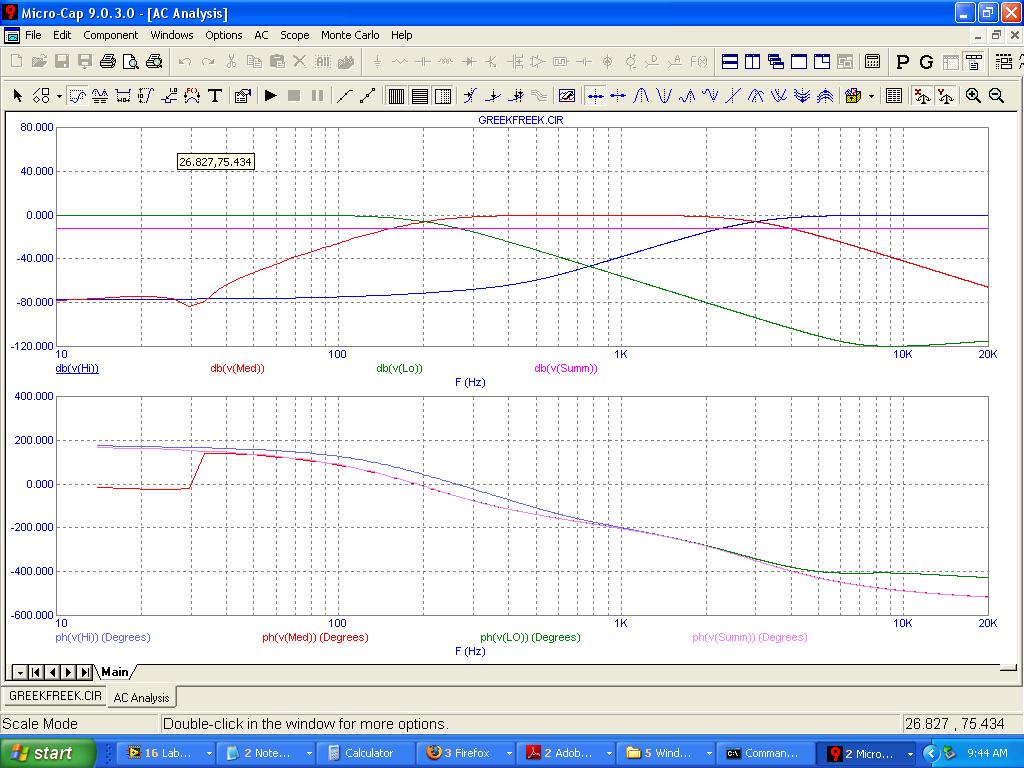This screenshot has width=1024, height=768.
Task: Select the horizontal tag mode tool
Action: tap(123, 96)
